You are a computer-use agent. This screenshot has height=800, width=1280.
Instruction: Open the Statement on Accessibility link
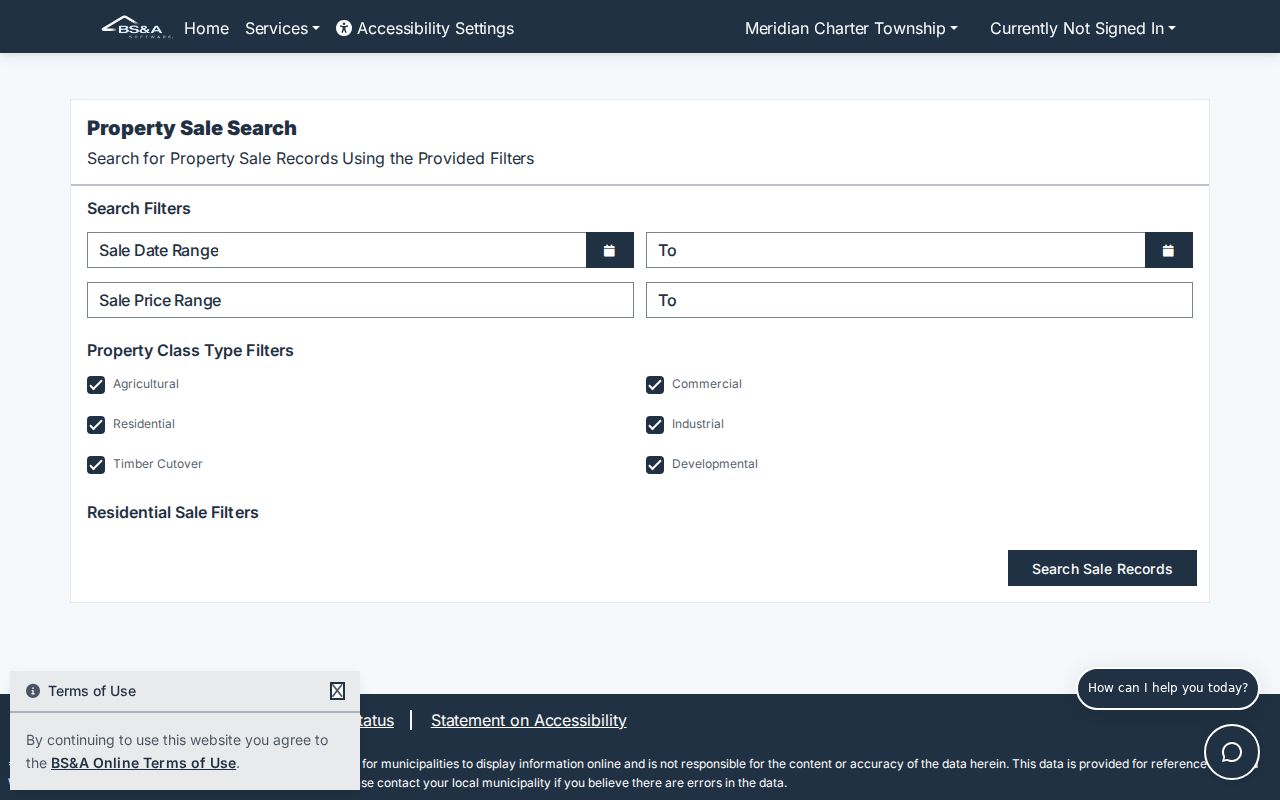coord(529,720)
